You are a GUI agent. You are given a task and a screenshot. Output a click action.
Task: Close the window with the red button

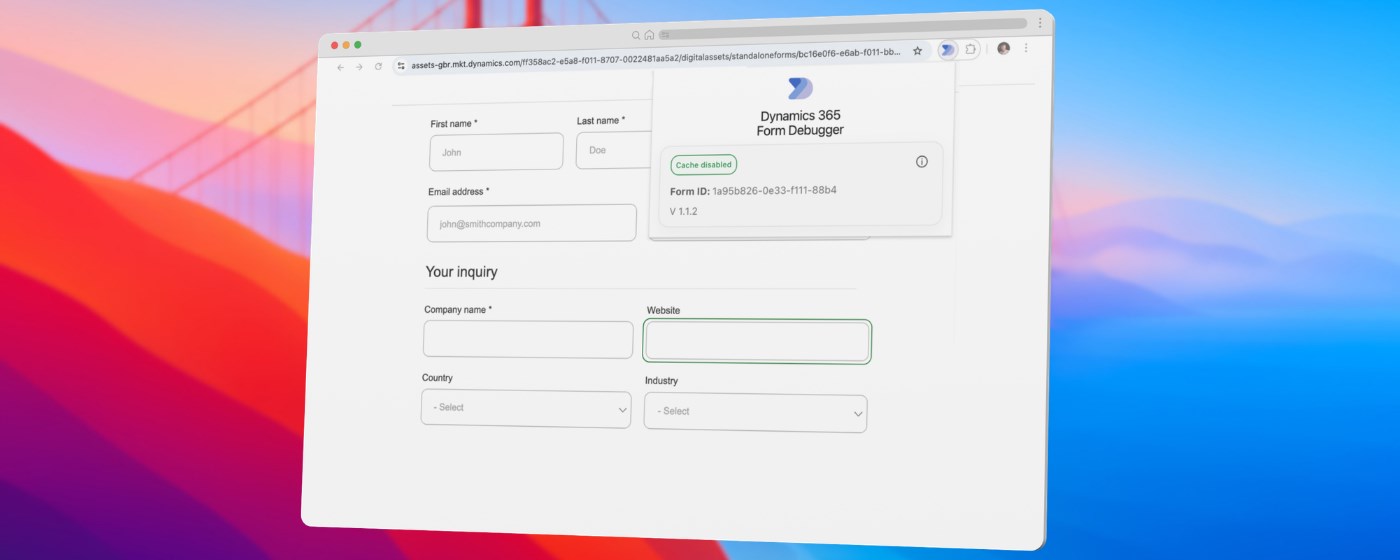[334, 44]
